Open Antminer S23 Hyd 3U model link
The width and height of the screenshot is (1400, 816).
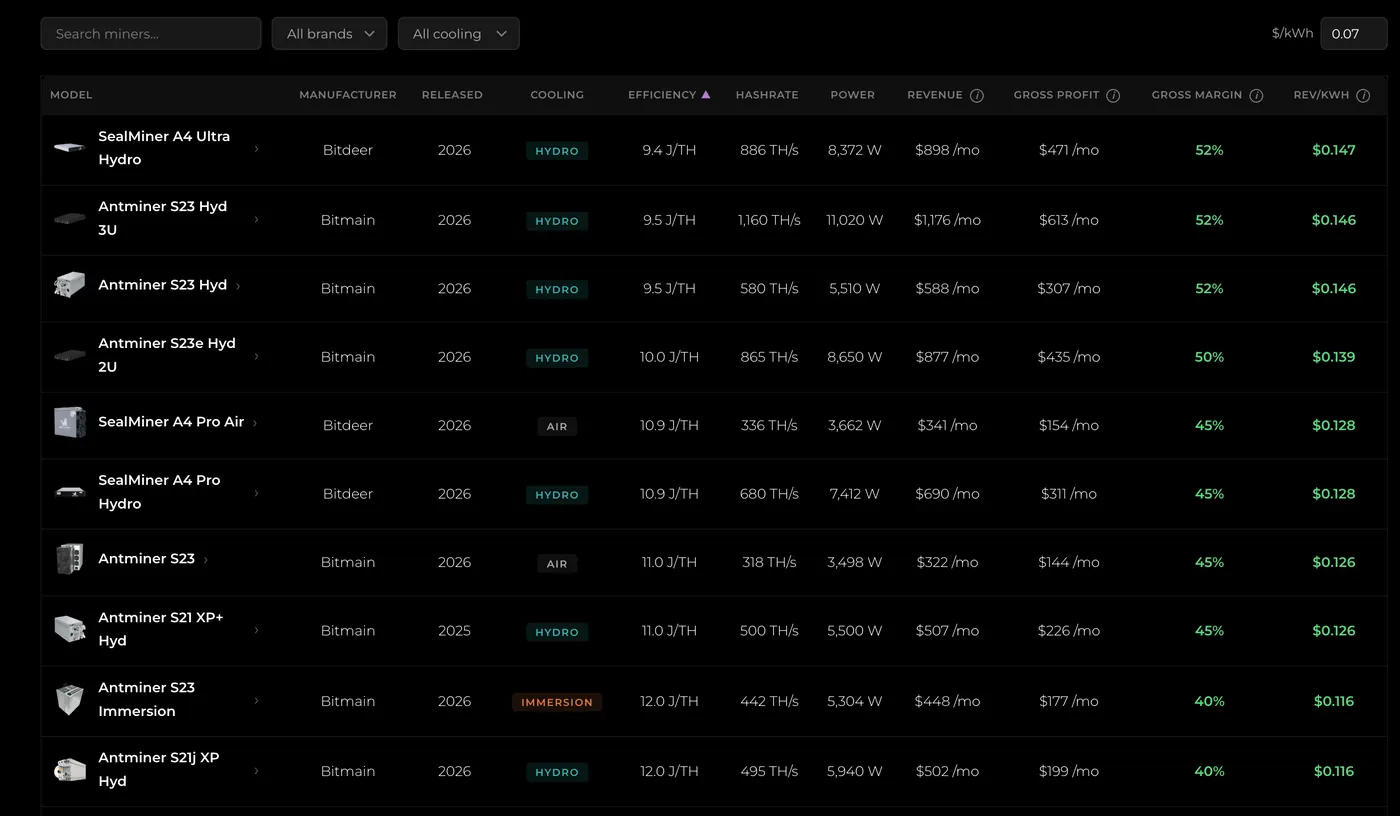pos(162,218)
